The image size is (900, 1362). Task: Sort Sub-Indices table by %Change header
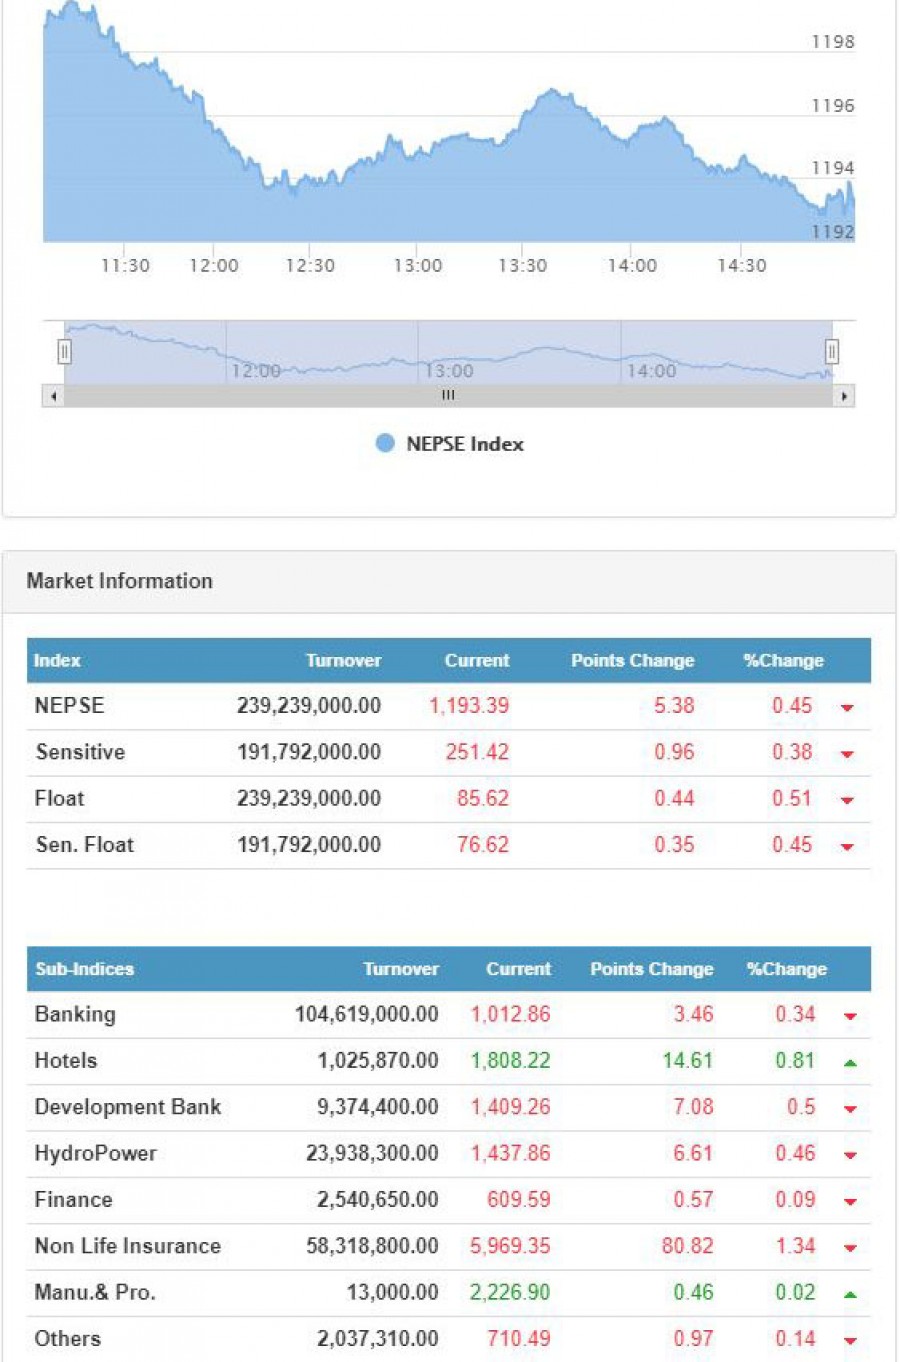pos(786,969)
